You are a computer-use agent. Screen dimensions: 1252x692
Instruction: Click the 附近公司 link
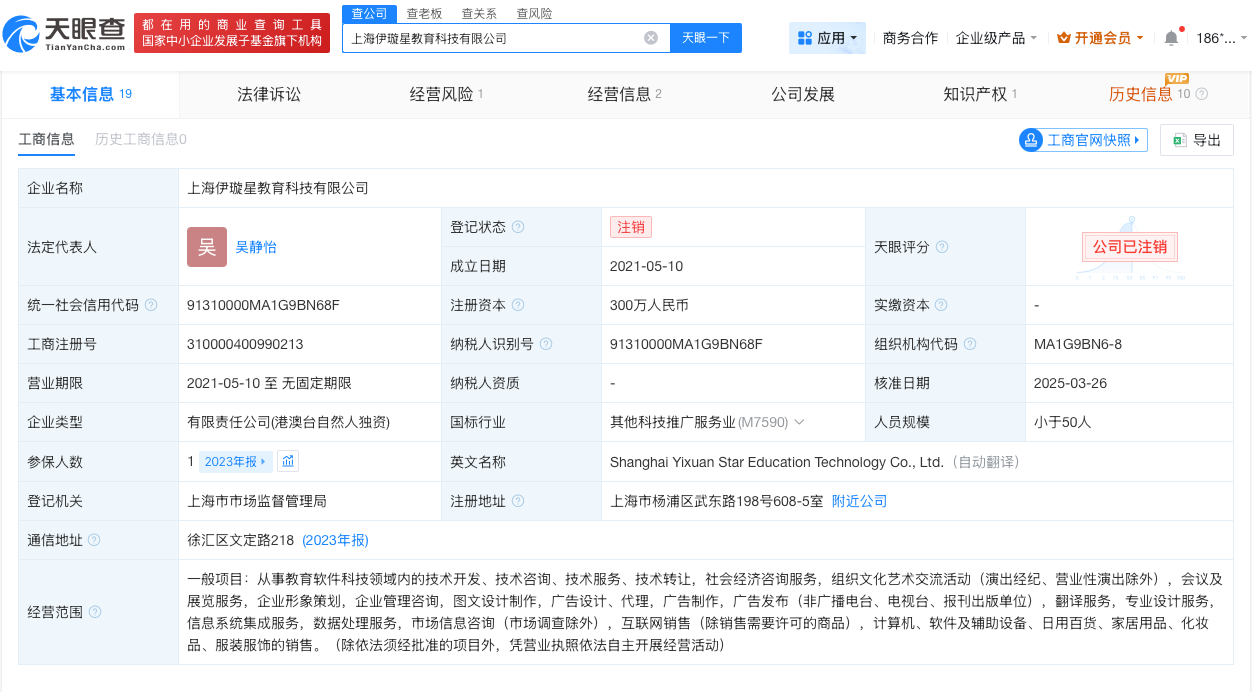(x=856, y=500)
